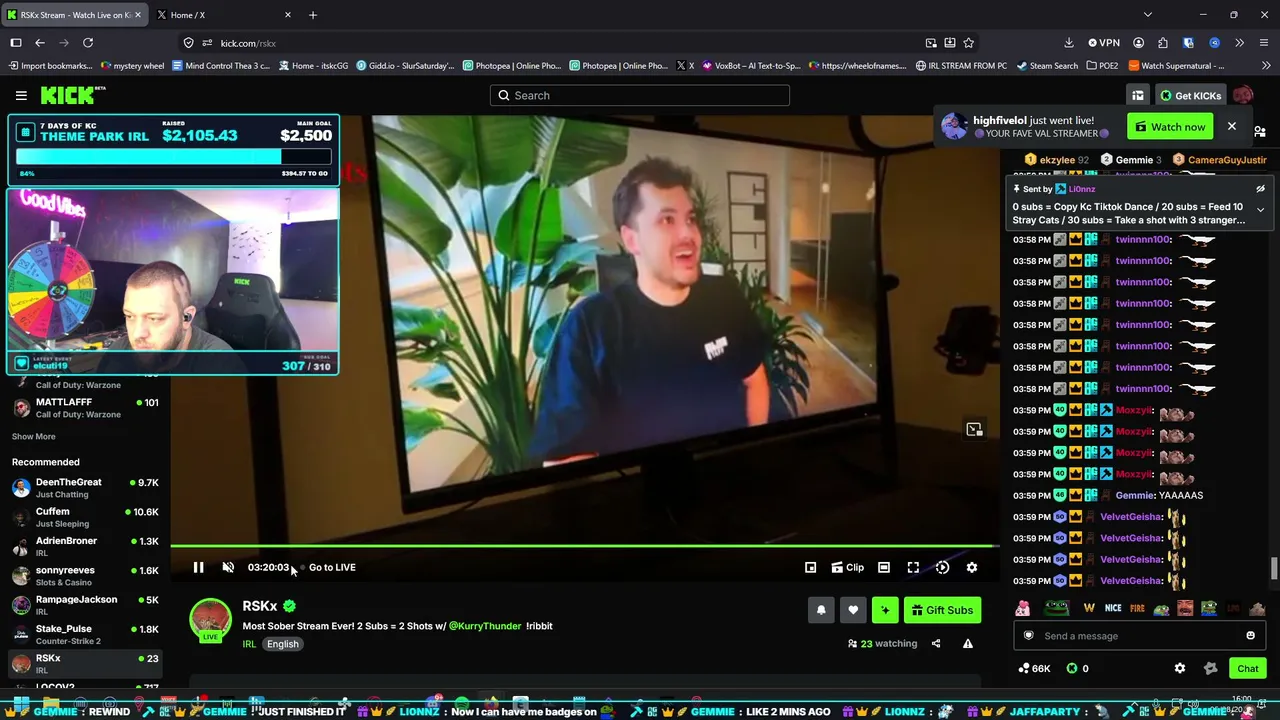The image size is (1280, 720).
Task: Click Watch now for highfivelol
Action: (x=1169, y=127)
